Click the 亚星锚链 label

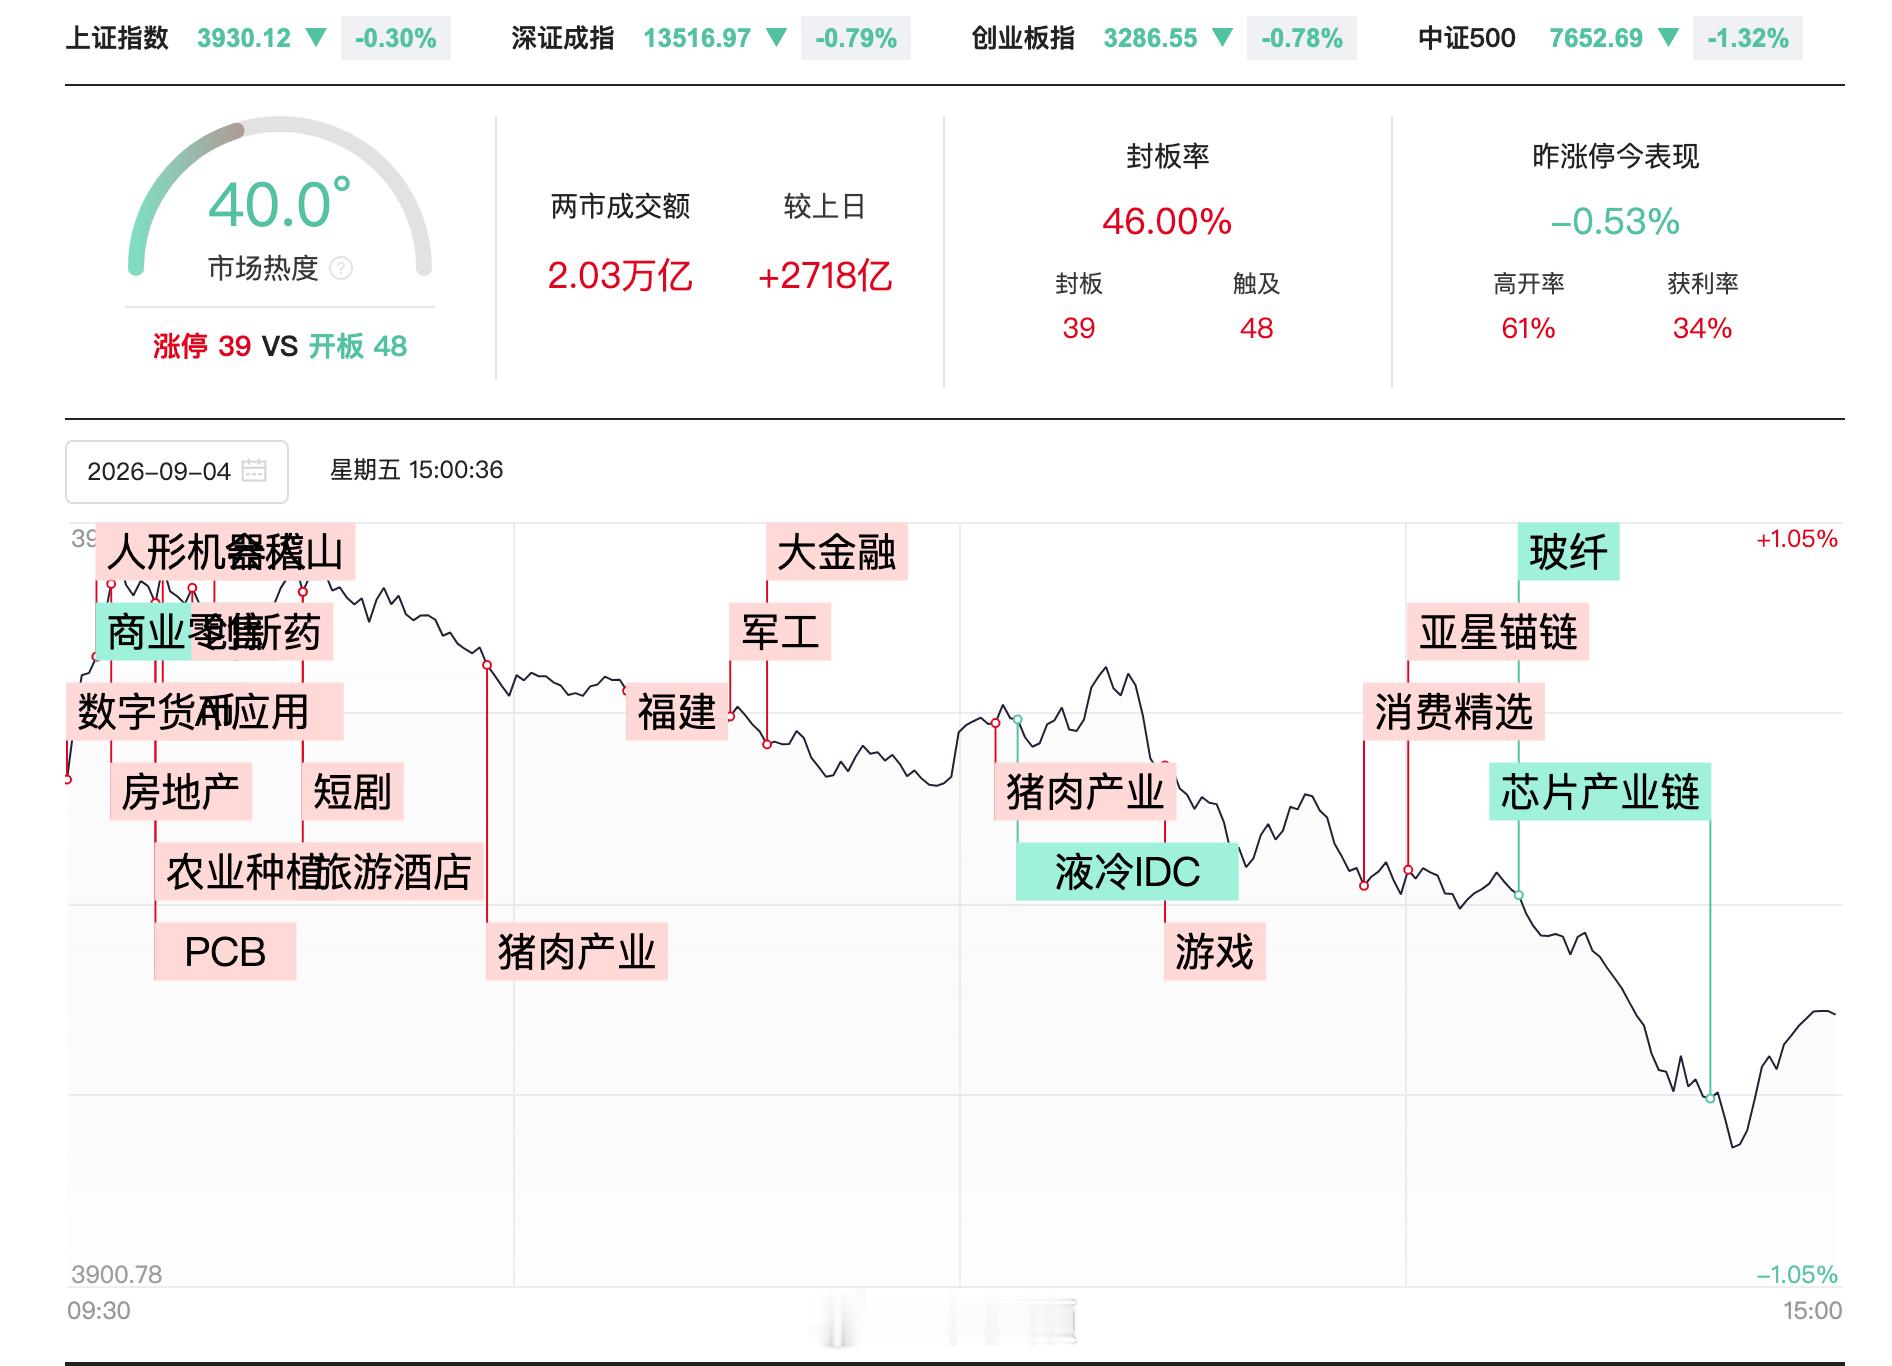coord(1498,632)
